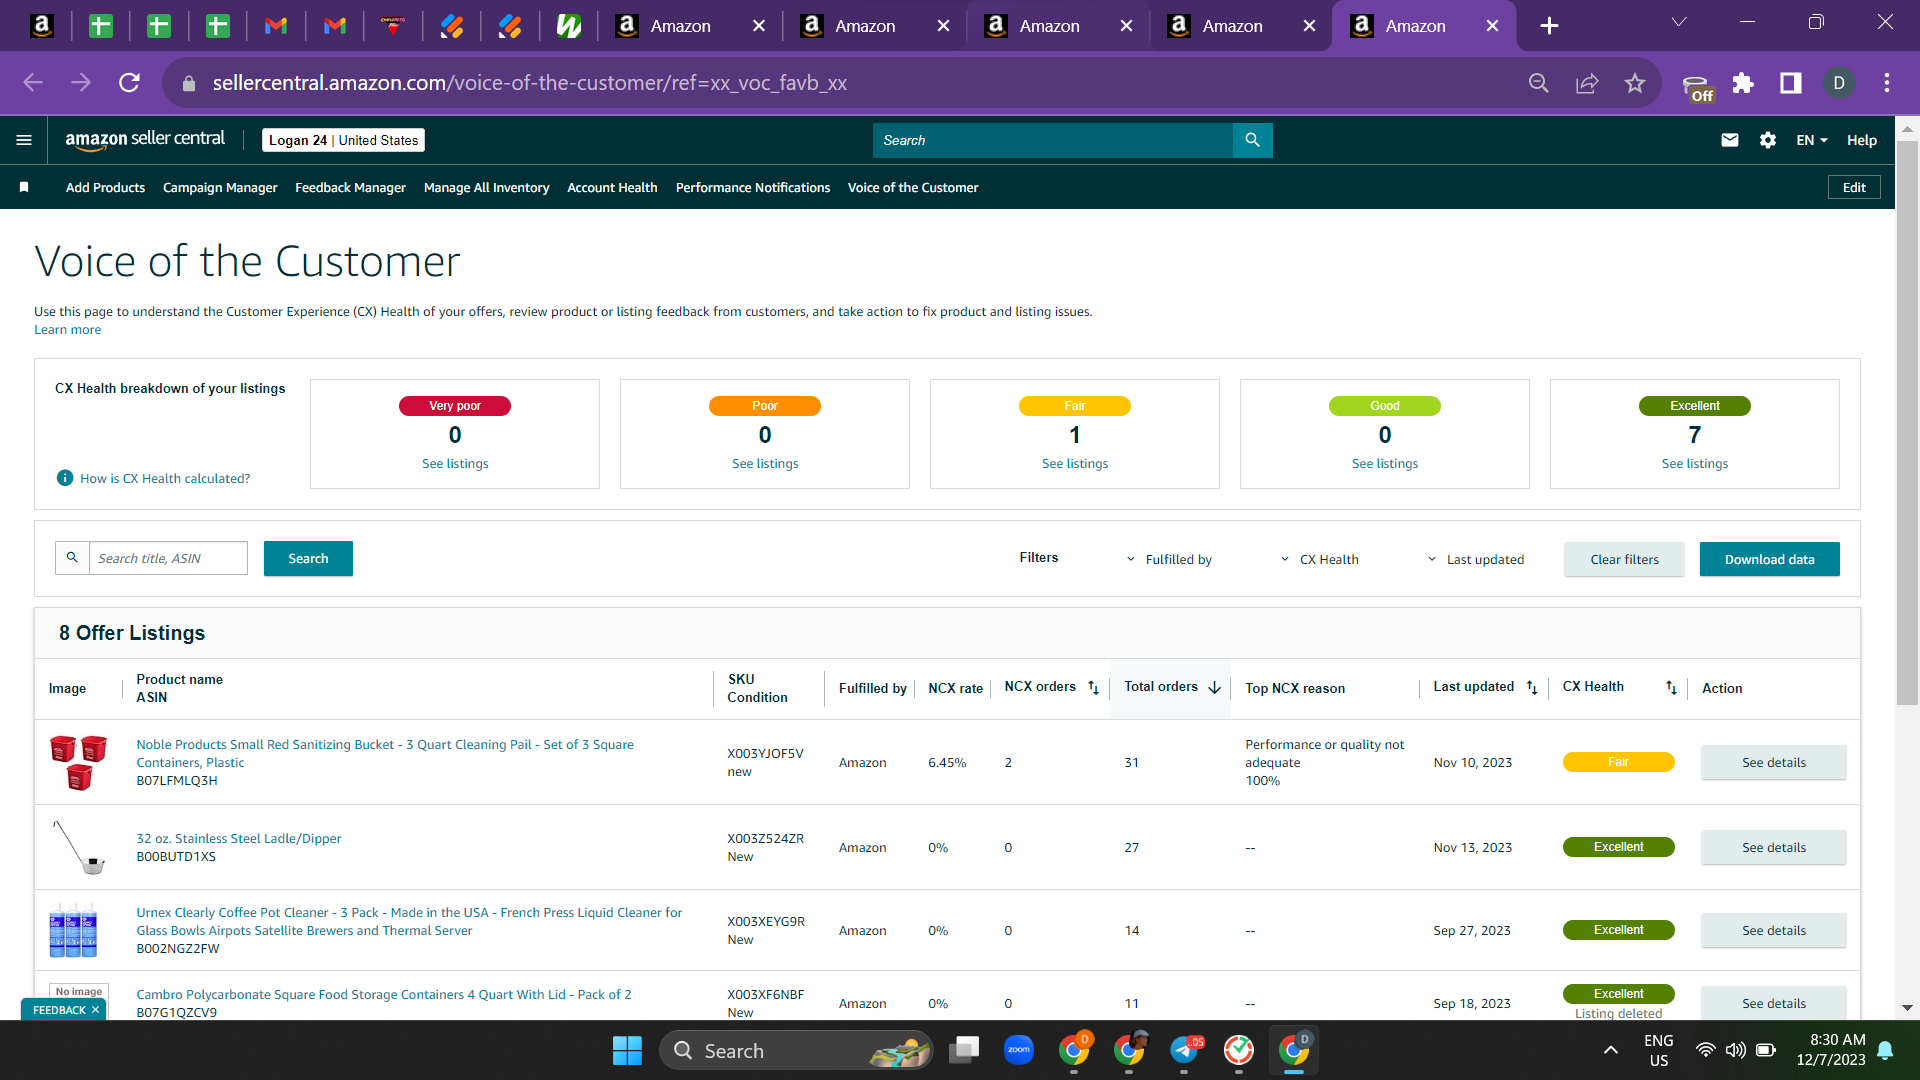Sort by Last updated arrows

(x=1532, y=687)
